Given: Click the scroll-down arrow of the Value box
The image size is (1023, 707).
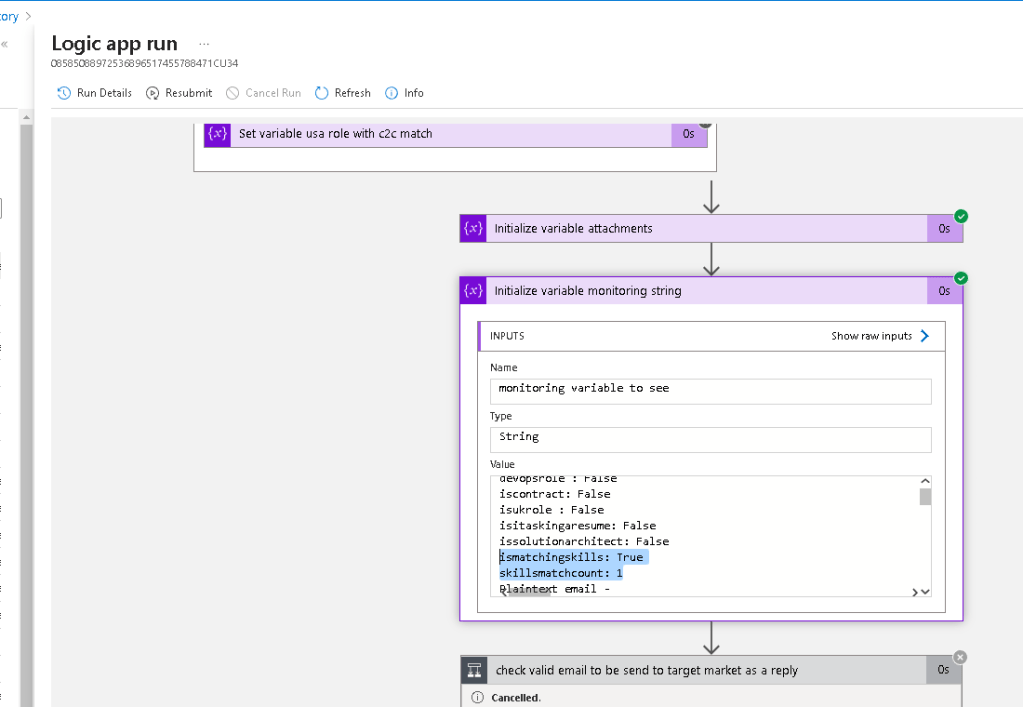Looking at the screenshot, I should (x=925, y=592).
